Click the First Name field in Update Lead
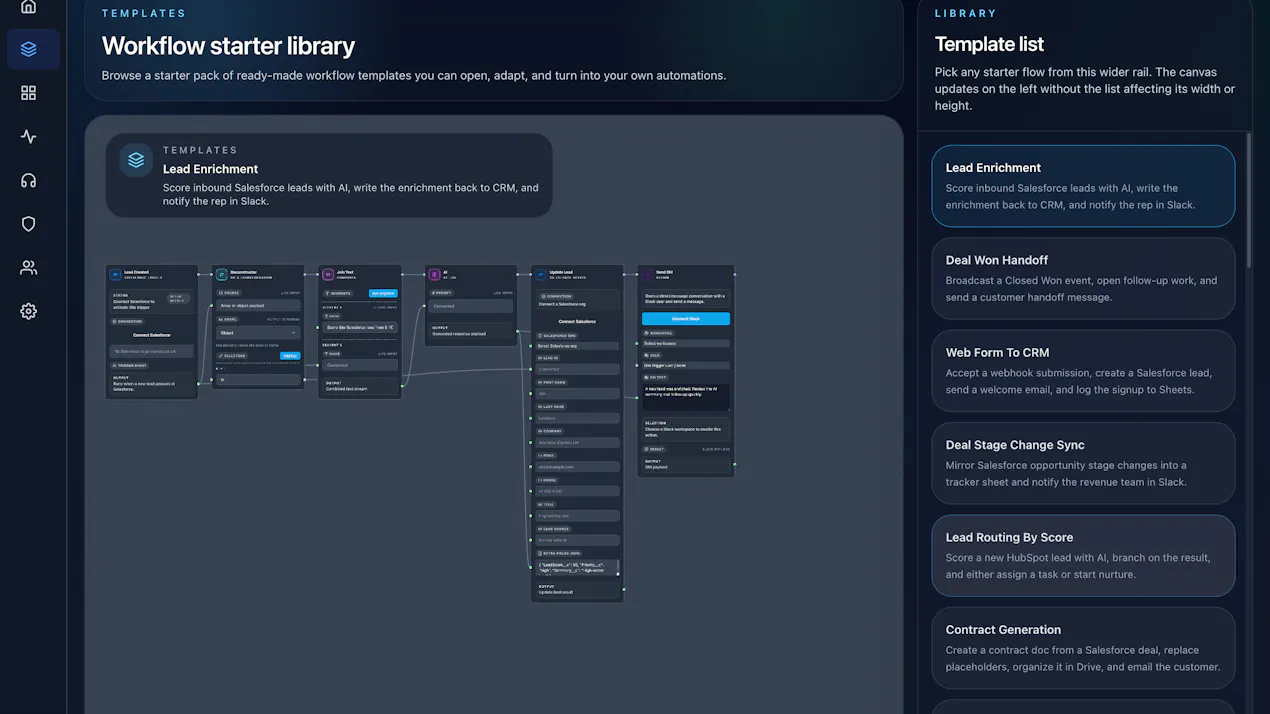 tap(577, 393)
